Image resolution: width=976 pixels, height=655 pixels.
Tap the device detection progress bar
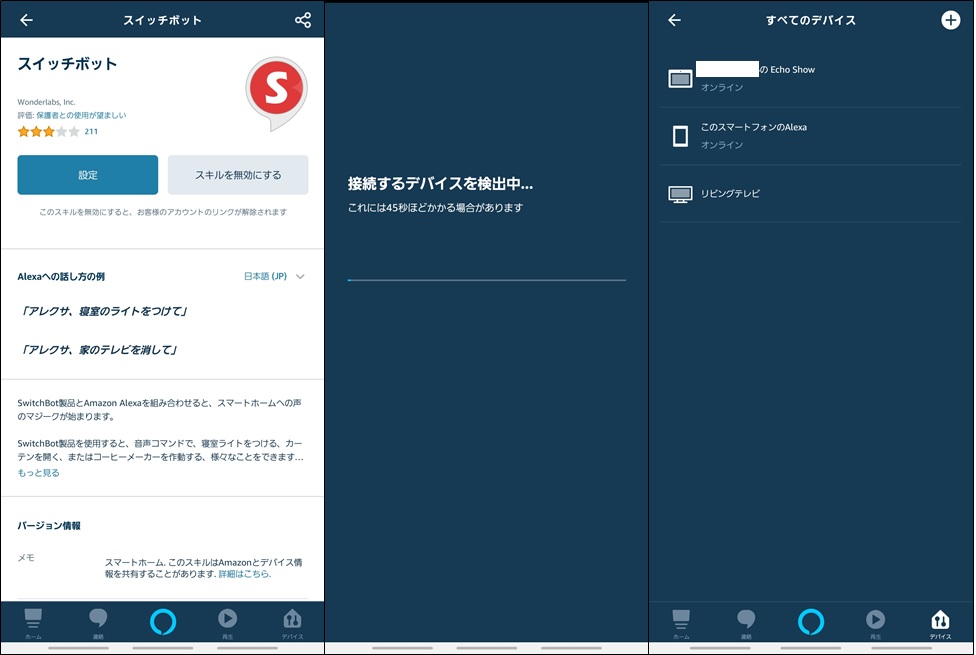(x=487, y=280)
